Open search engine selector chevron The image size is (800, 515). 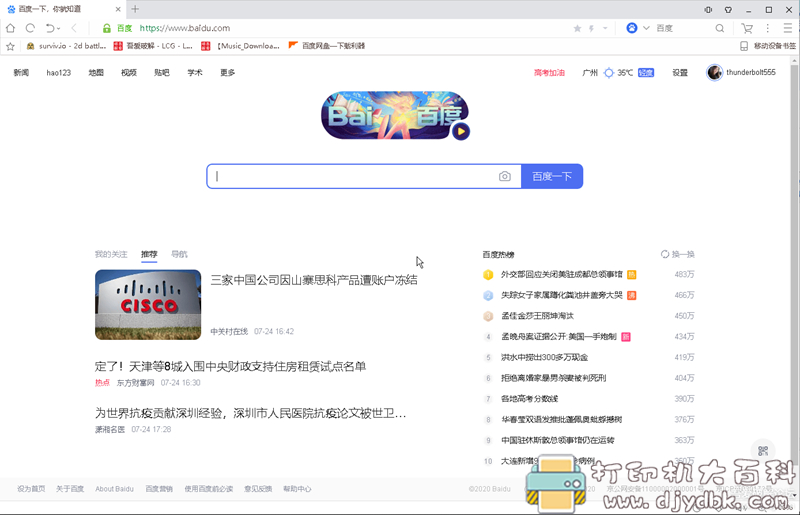point(646,28)
